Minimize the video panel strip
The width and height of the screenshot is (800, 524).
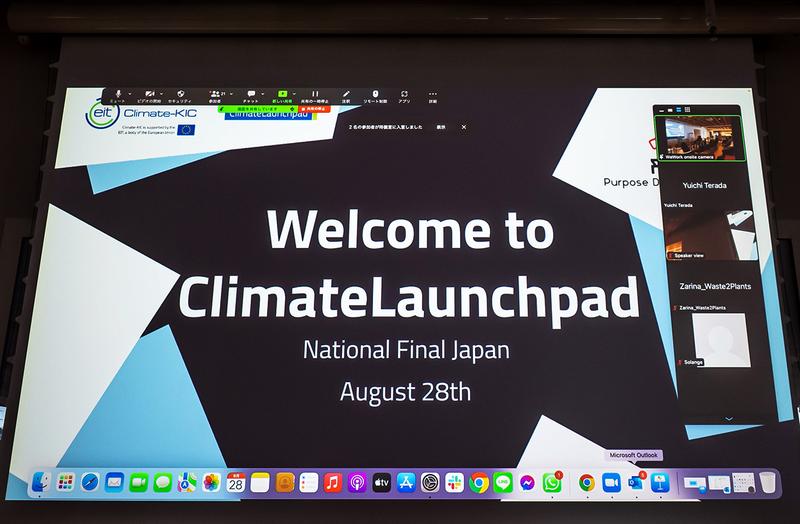coord(662,110)
